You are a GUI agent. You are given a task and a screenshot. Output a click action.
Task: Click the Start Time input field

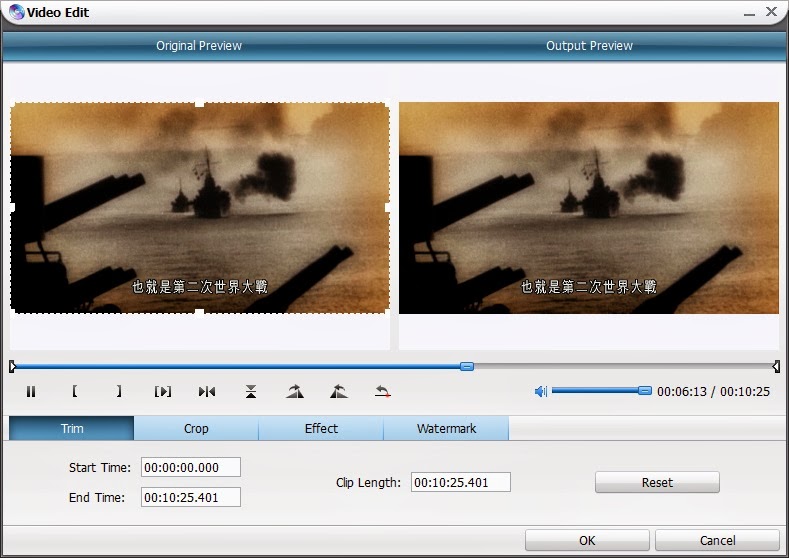point(191,467)
